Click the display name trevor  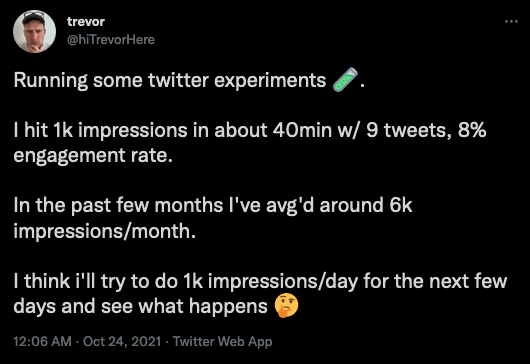pyautogui.click(x=86, y=22)
